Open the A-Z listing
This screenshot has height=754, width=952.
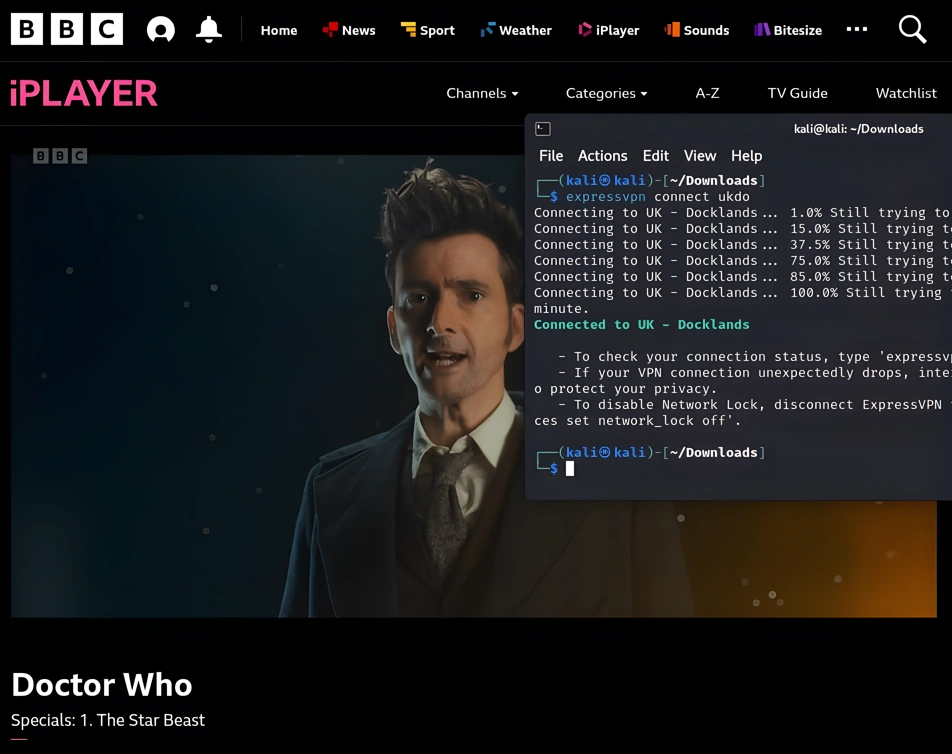point(707,93)
